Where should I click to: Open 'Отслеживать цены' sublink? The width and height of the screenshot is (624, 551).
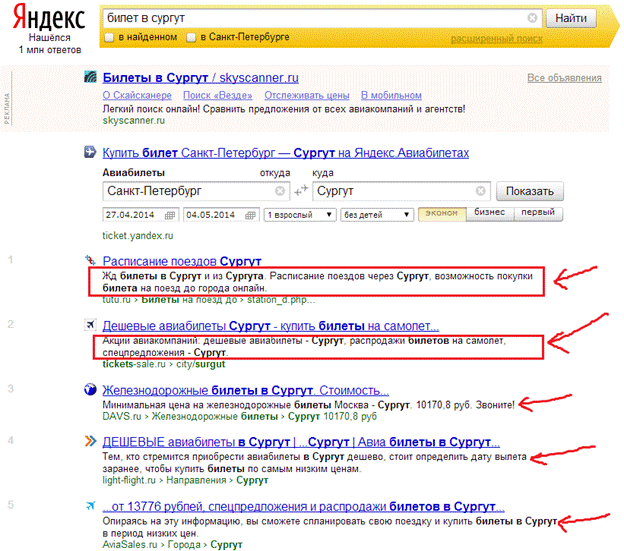click(x=307, y=95)
